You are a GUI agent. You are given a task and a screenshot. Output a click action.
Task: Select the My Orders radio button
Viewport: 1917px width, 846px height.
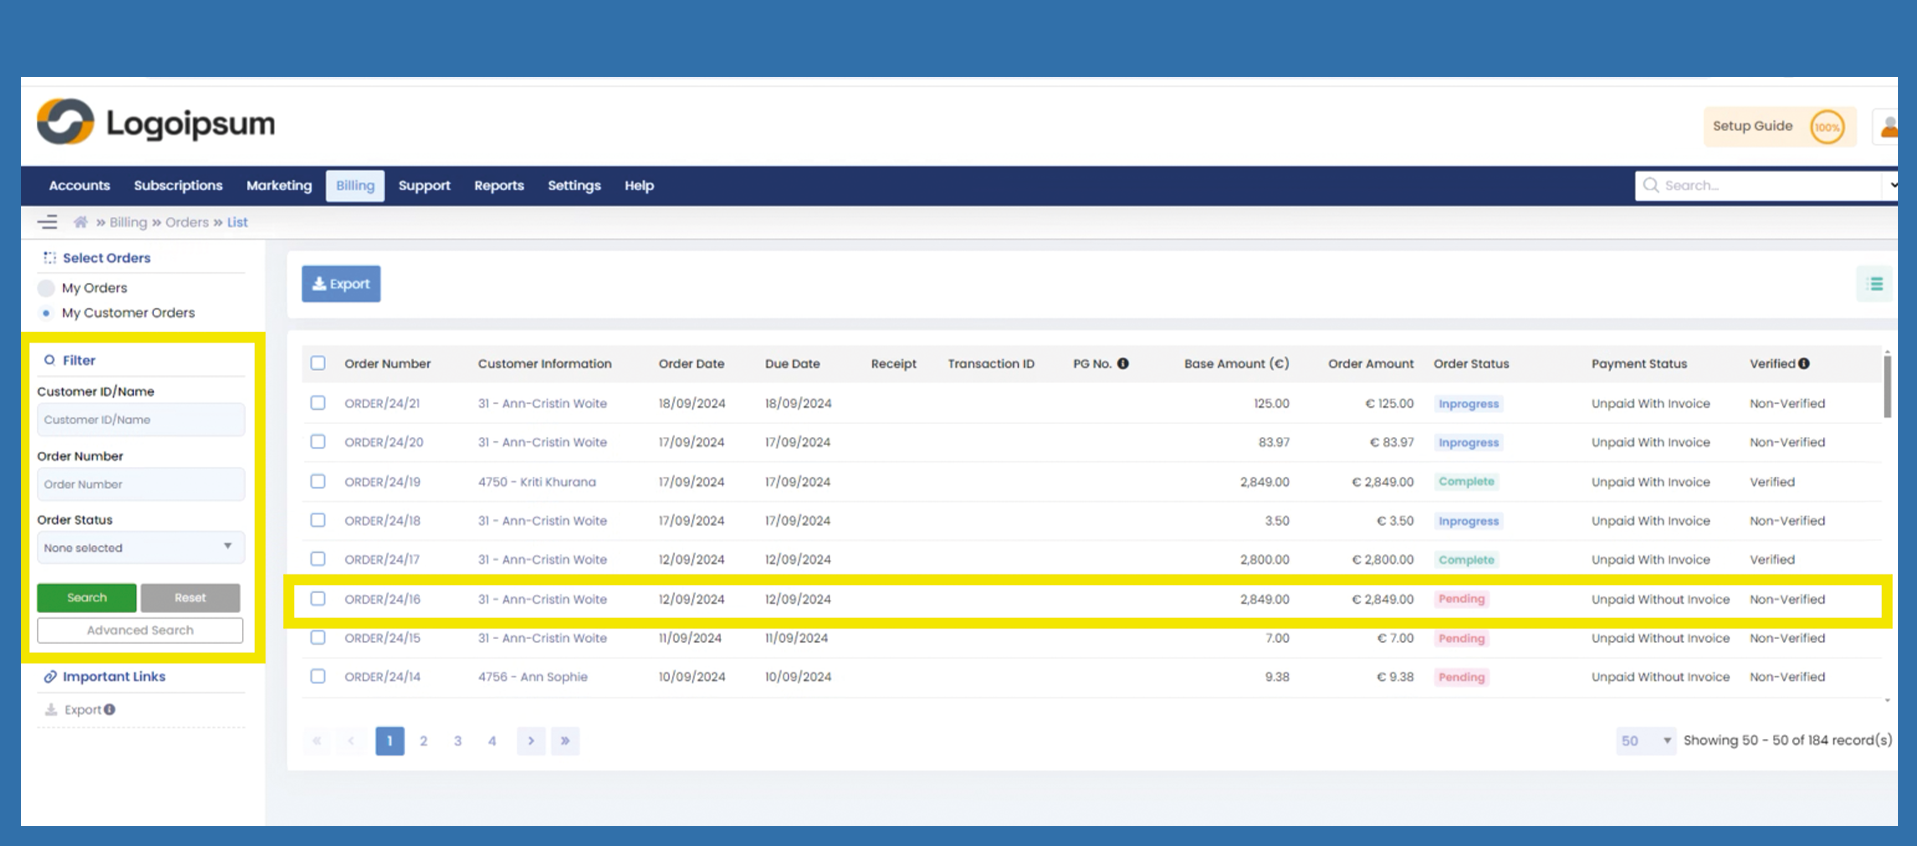[x=46, y=288]
